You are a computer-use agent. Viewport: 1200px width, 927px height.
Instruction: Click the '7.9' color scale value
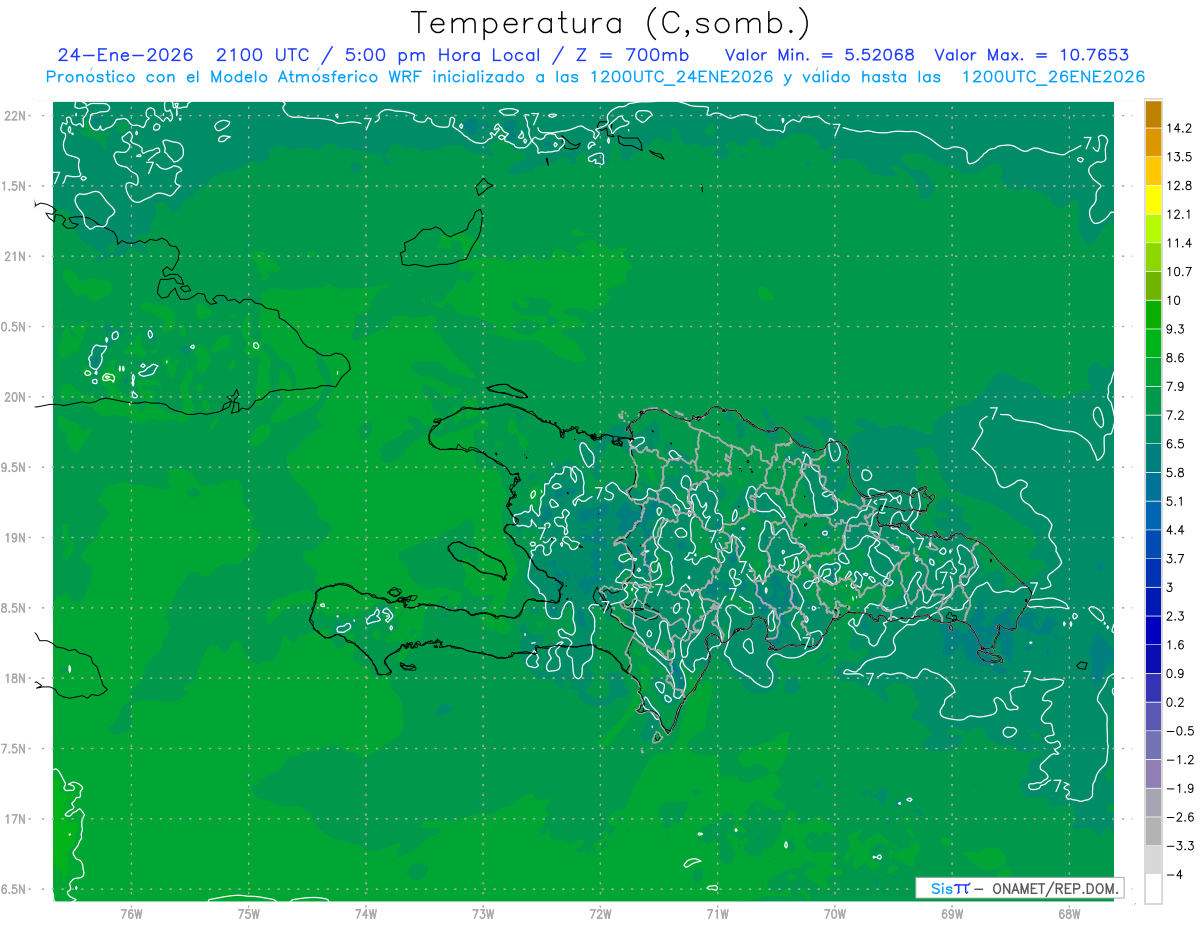pos(1176,387)
